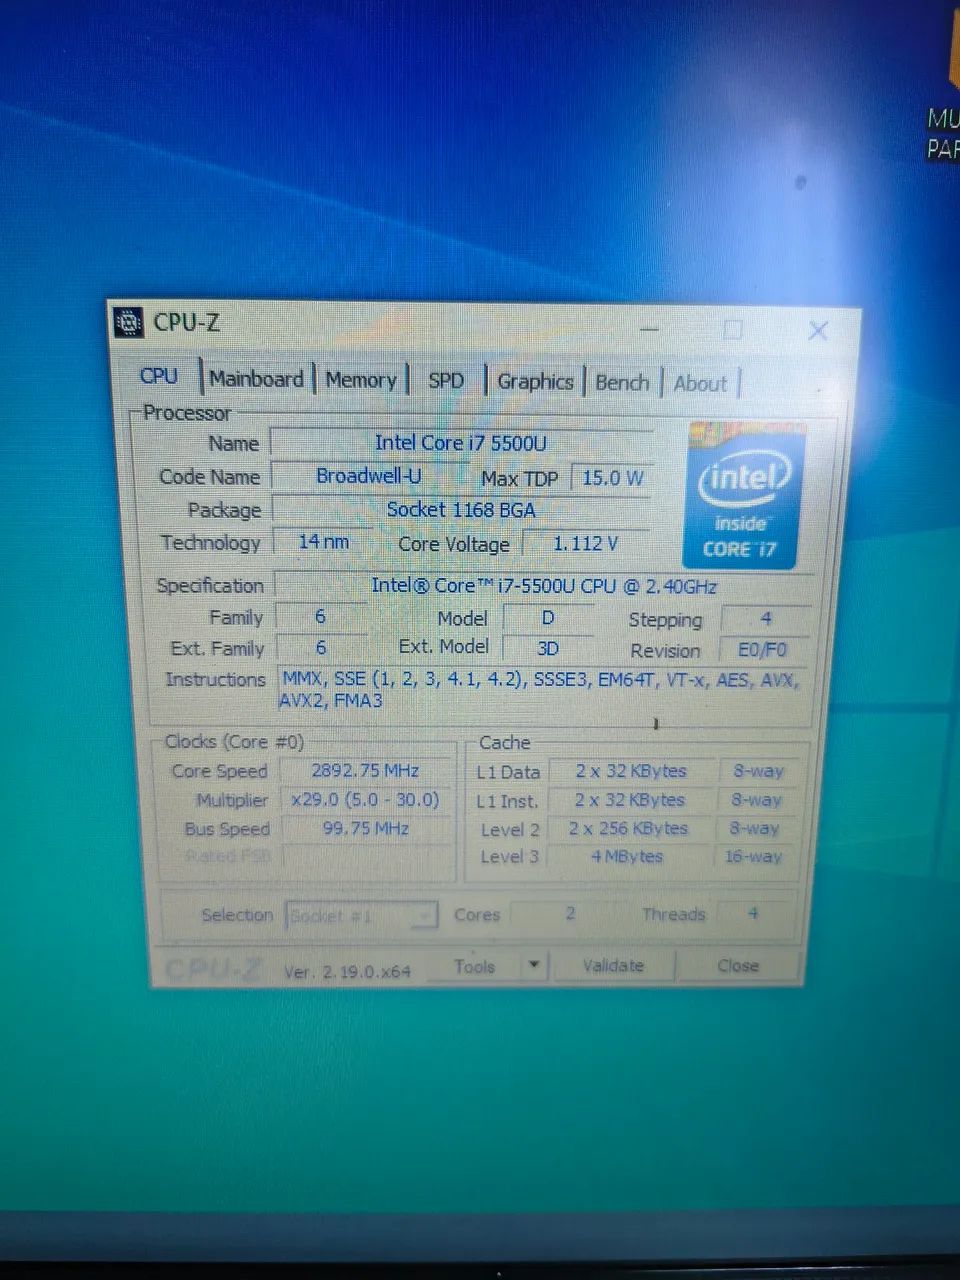Click the Threads count value 4

(x=753, y=913)
